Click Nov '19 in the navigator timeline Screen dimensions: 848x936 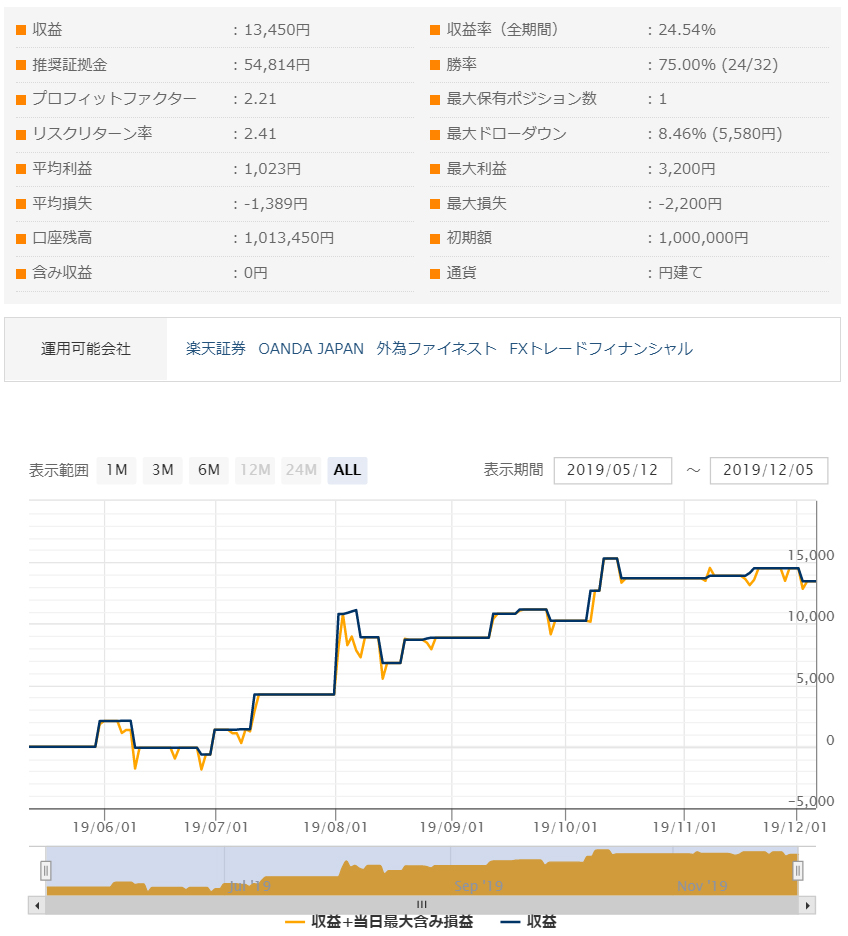[701, 886]
